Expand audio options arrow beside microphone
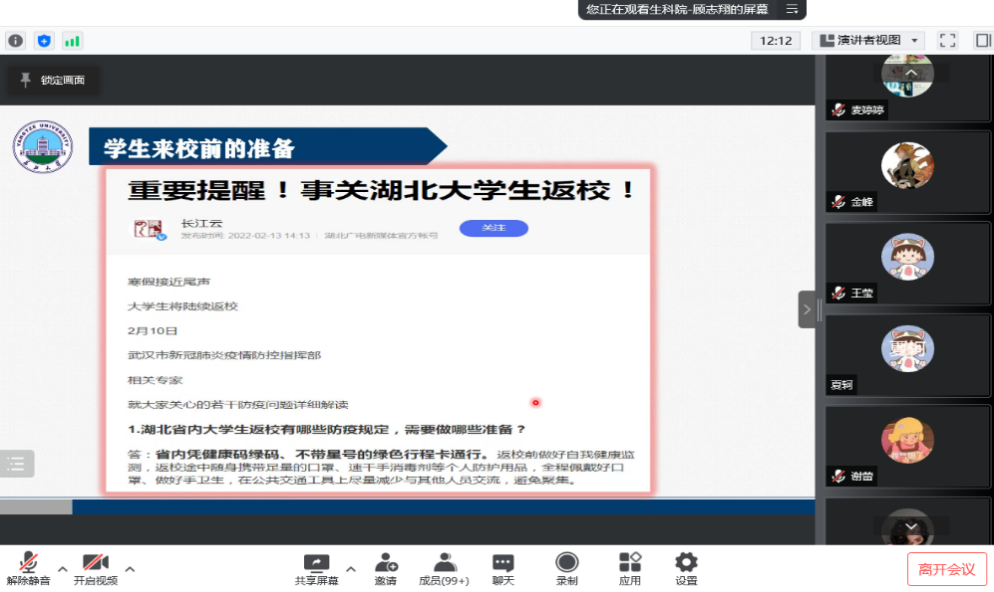 point(62,569)
